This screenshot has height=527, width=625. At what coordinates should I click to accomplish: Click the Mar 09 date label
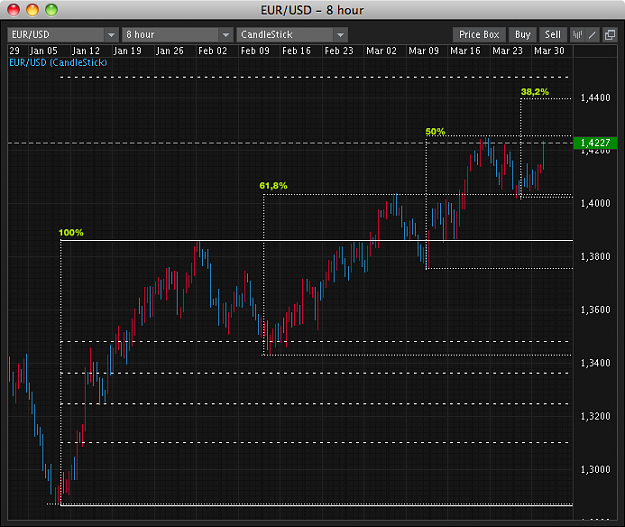[424, 51]
